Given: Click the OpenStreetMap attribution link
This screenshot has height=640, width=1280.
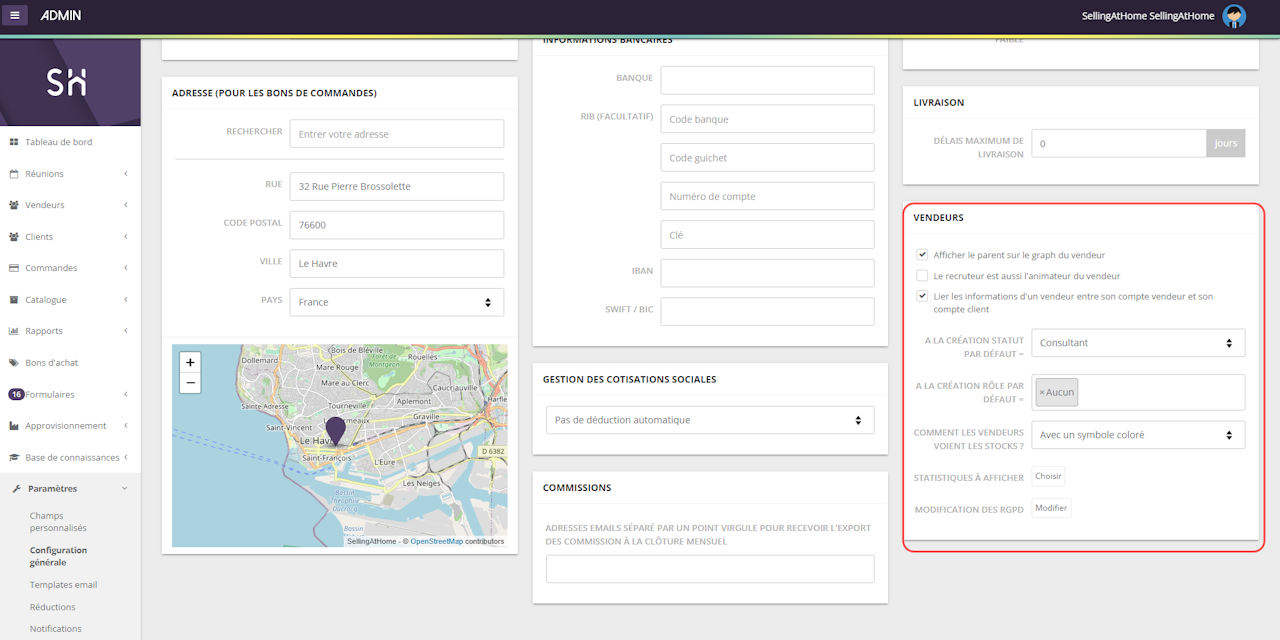Looking at the screenshot, I should (436, 541).
